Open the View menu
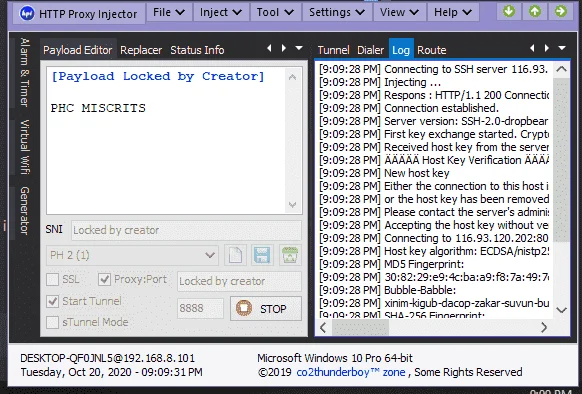The height and width of the screenshot is (394, 582). 399,12
